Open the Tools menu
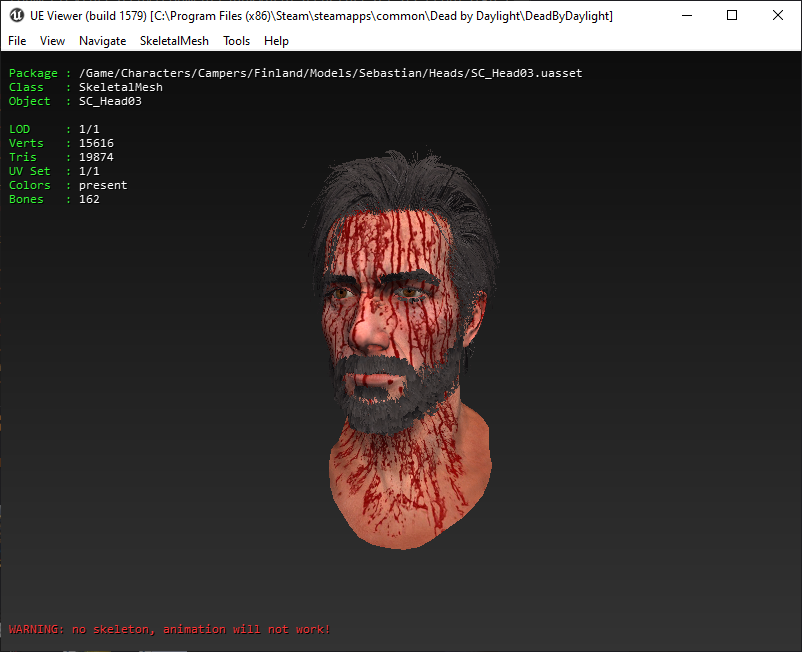The height and width of the screenshot is (652, 802). coord(236,41)
